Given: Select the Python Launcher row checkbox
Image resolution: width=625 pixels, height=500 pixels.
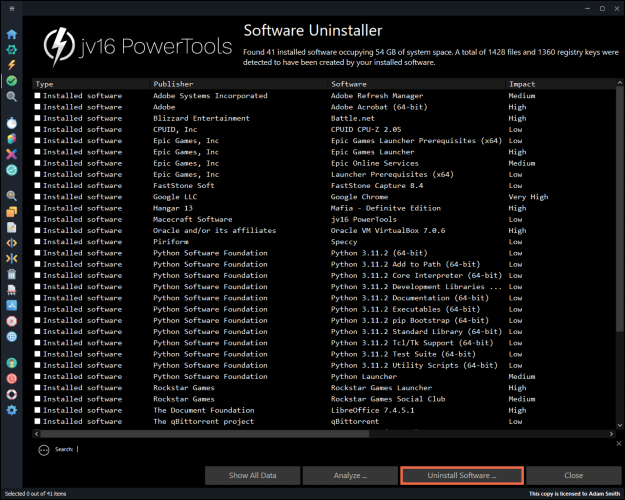Looking at the screenshot, I should 37,376.
